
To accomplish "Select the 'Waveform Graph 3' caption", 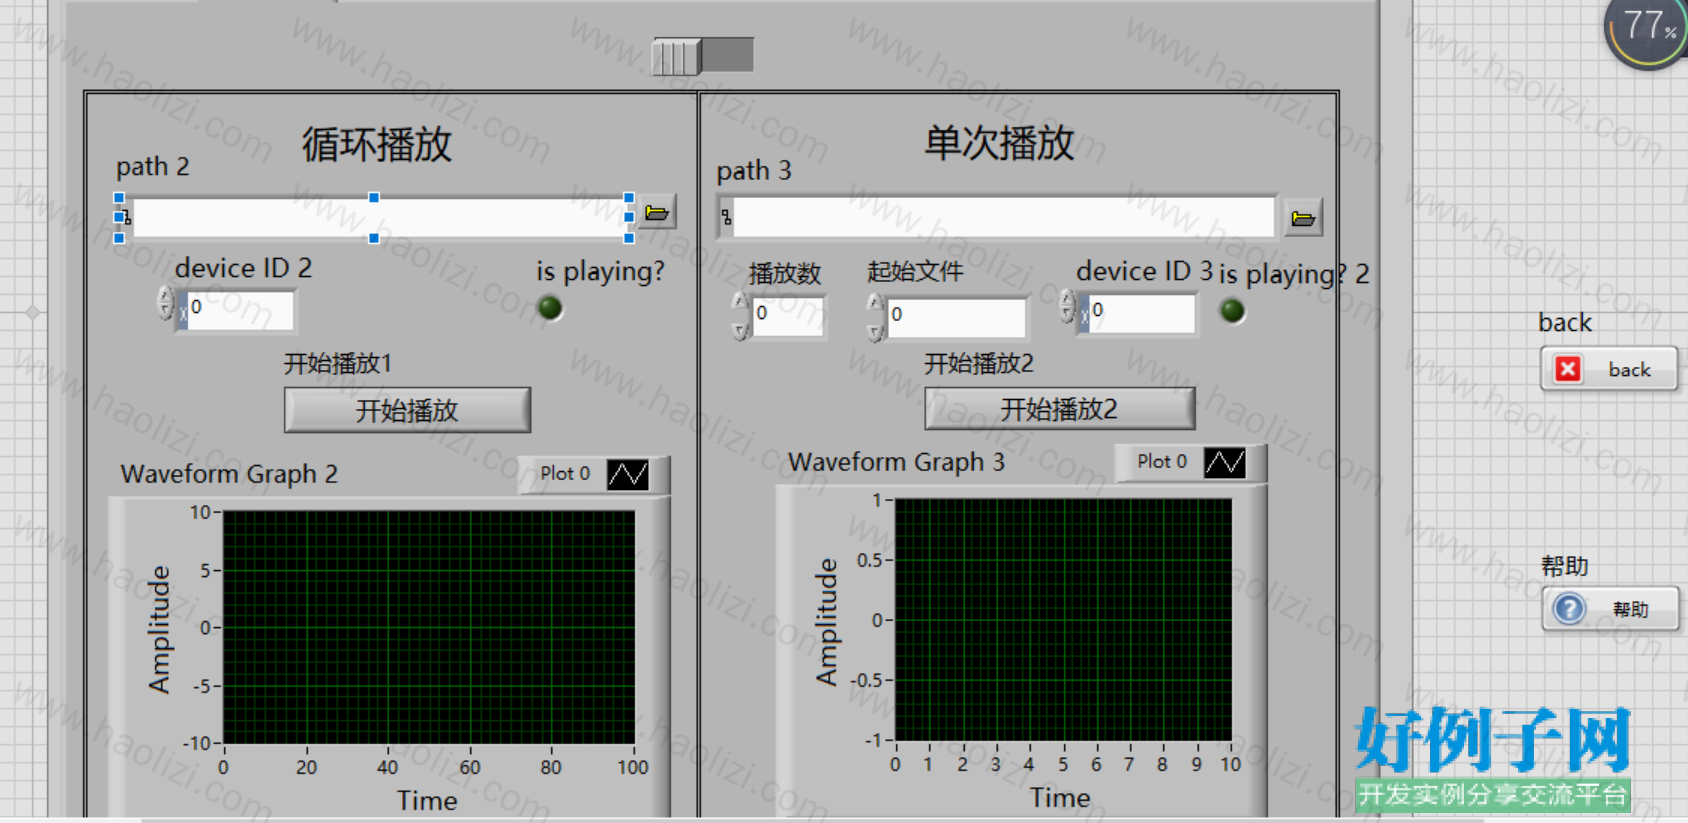I will click(896, 462).
